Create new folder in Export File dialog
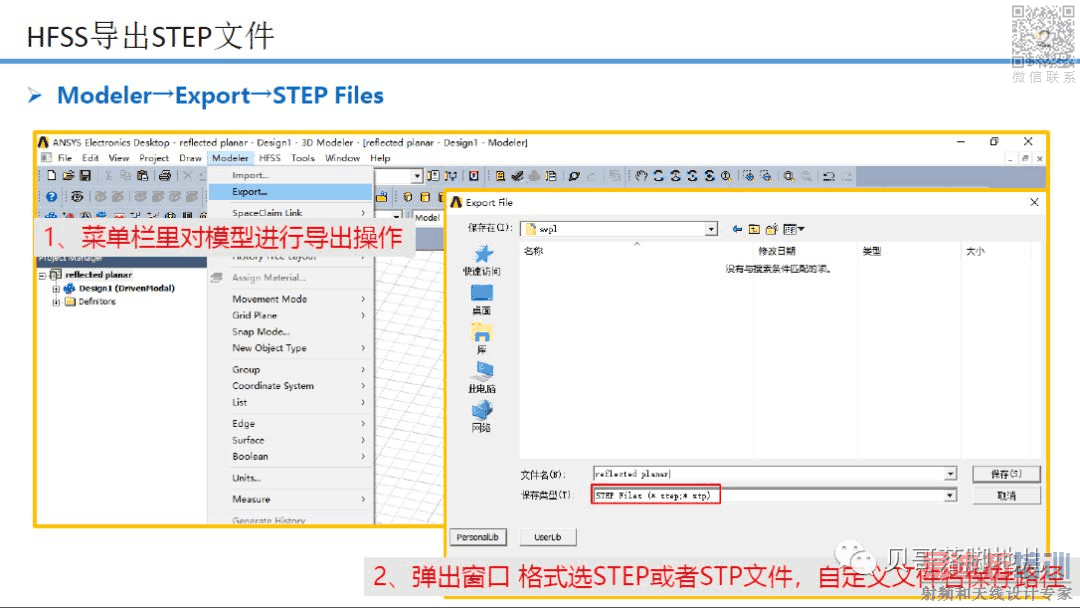Viewport: 1080px width, 608px height. 772,229
